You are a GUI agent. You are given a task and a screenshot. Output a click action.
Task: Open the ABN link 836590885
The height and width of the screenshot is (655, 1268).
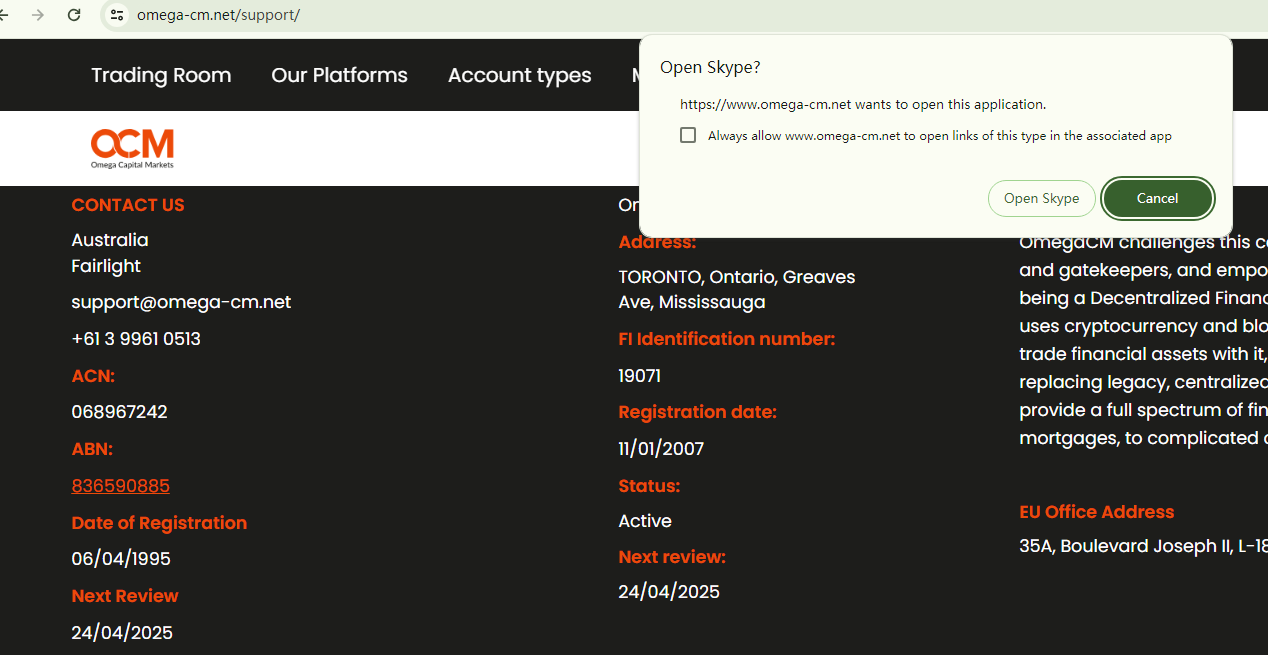tap(120, 486)
